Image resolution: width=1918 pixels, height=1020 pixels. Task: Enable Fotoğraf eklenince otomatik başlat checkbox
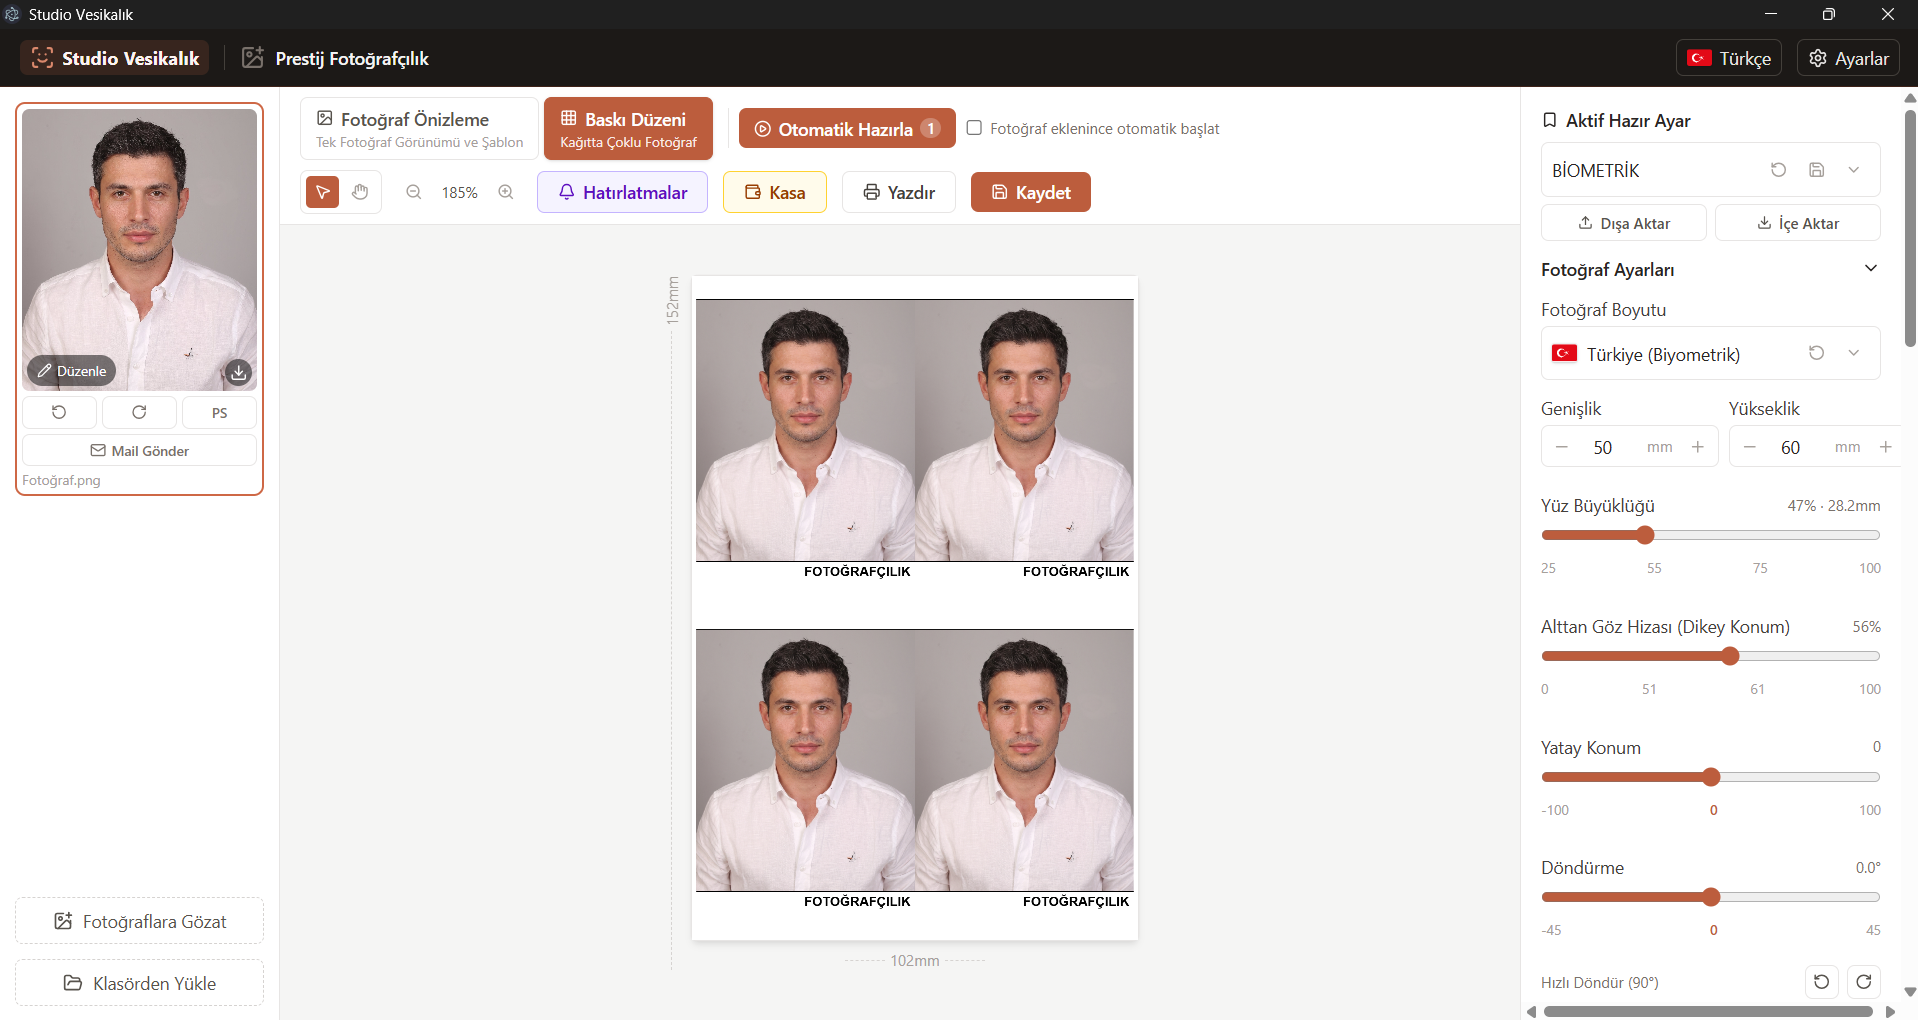(x=974, y=128)
